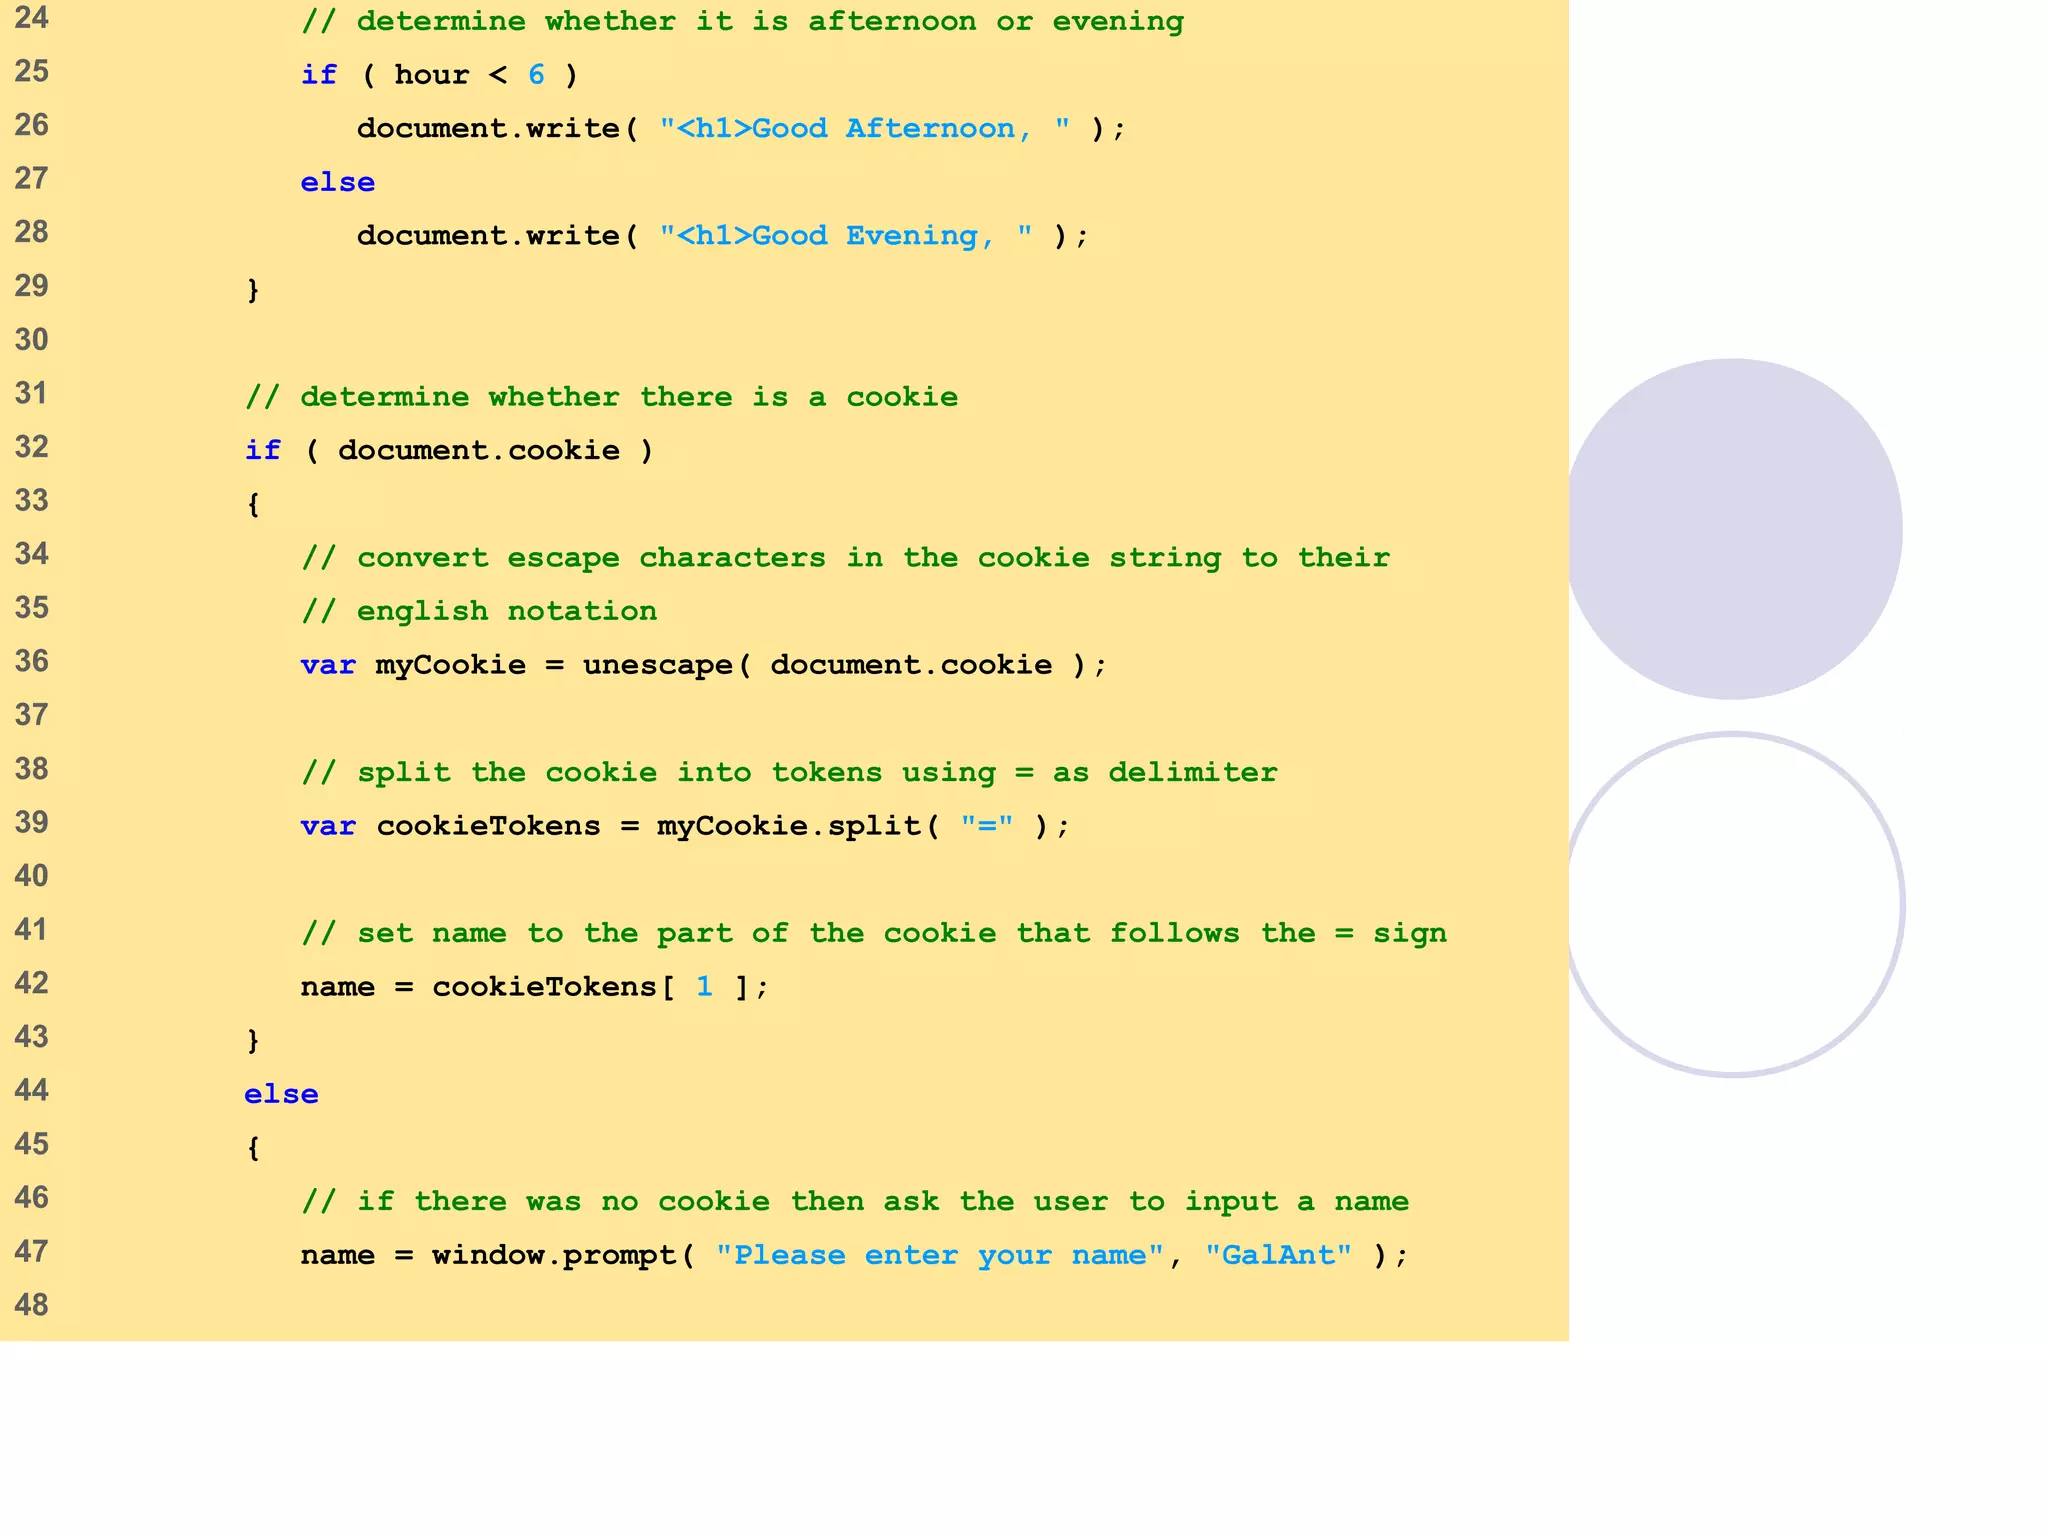Click the 'window.prompt(' call

click(562, 1255)
